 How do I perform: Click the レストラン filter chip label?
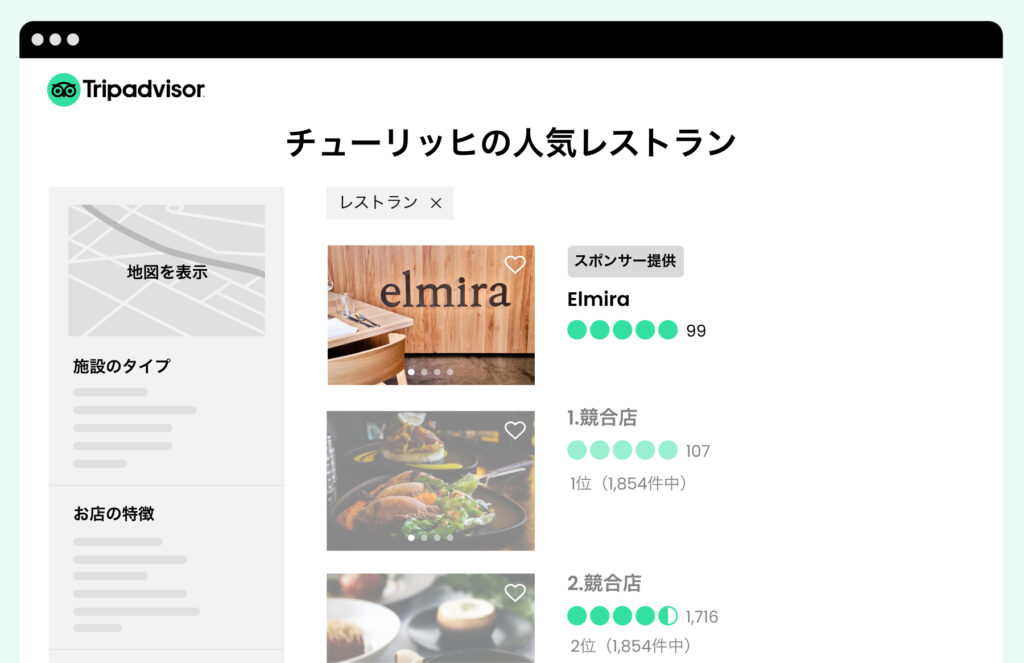pos(379,202)
